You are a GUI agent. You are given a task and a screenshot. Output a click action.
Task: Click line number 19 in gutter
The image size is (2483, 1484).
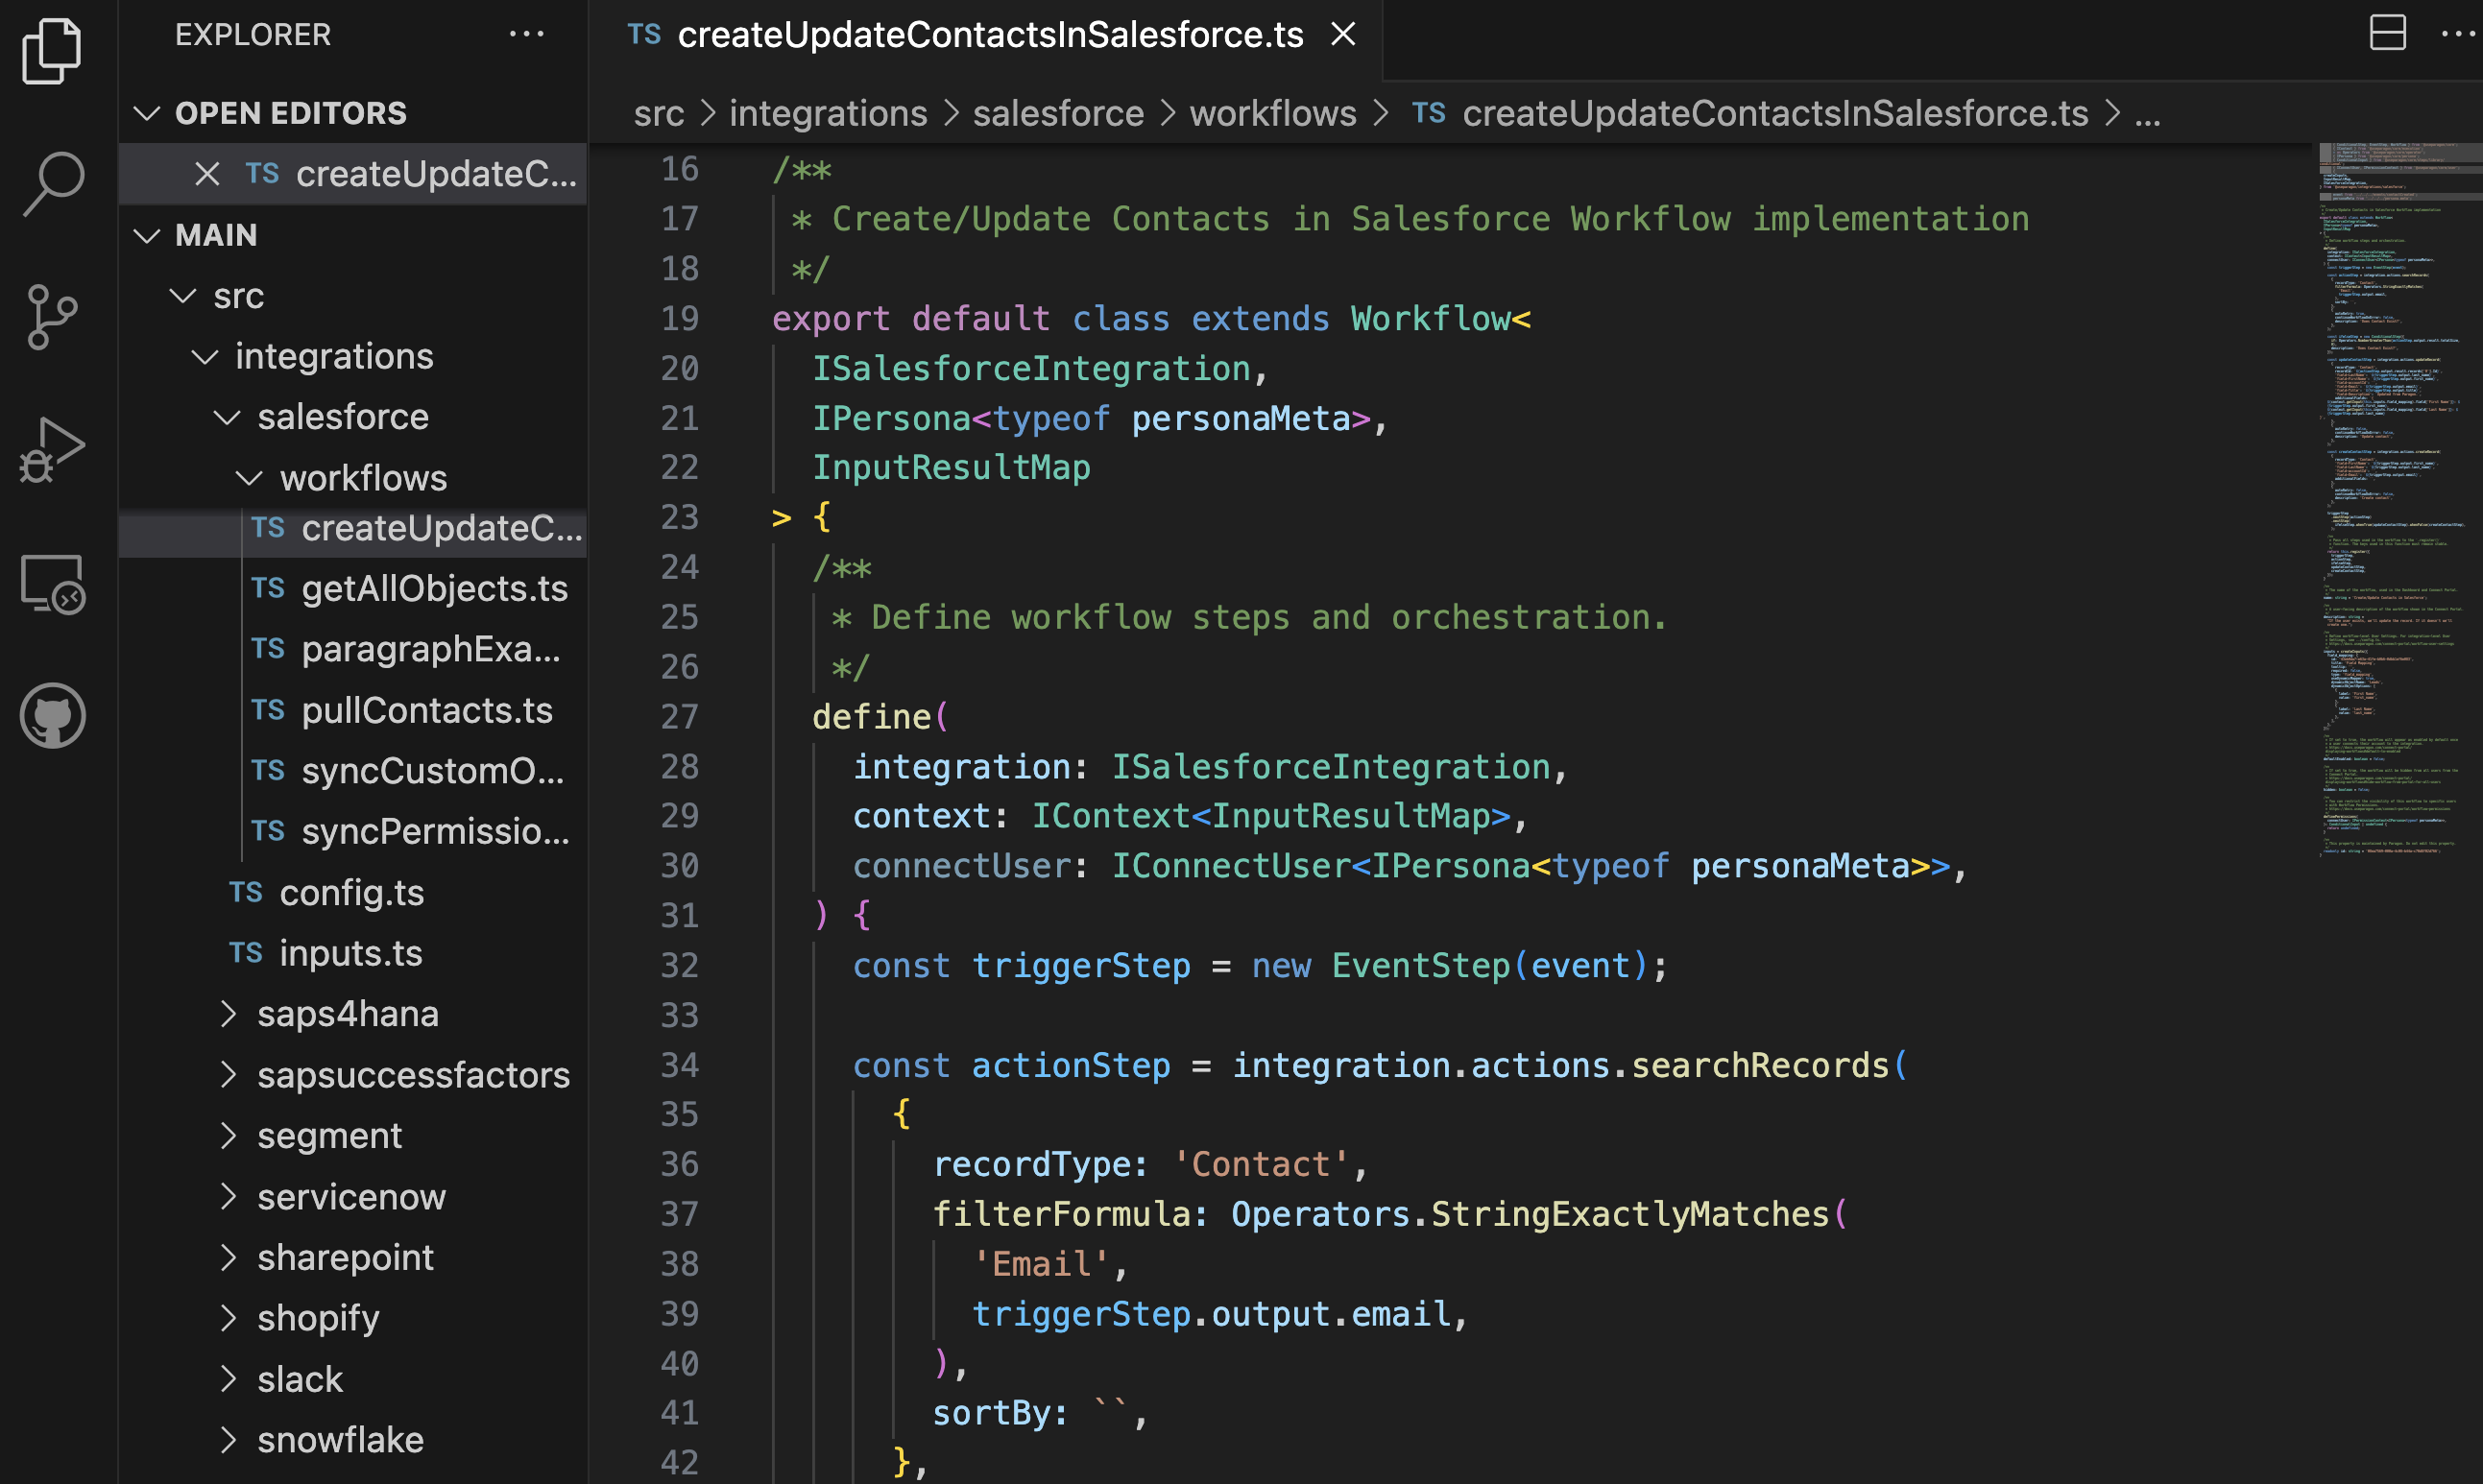[x=680, y=319]
